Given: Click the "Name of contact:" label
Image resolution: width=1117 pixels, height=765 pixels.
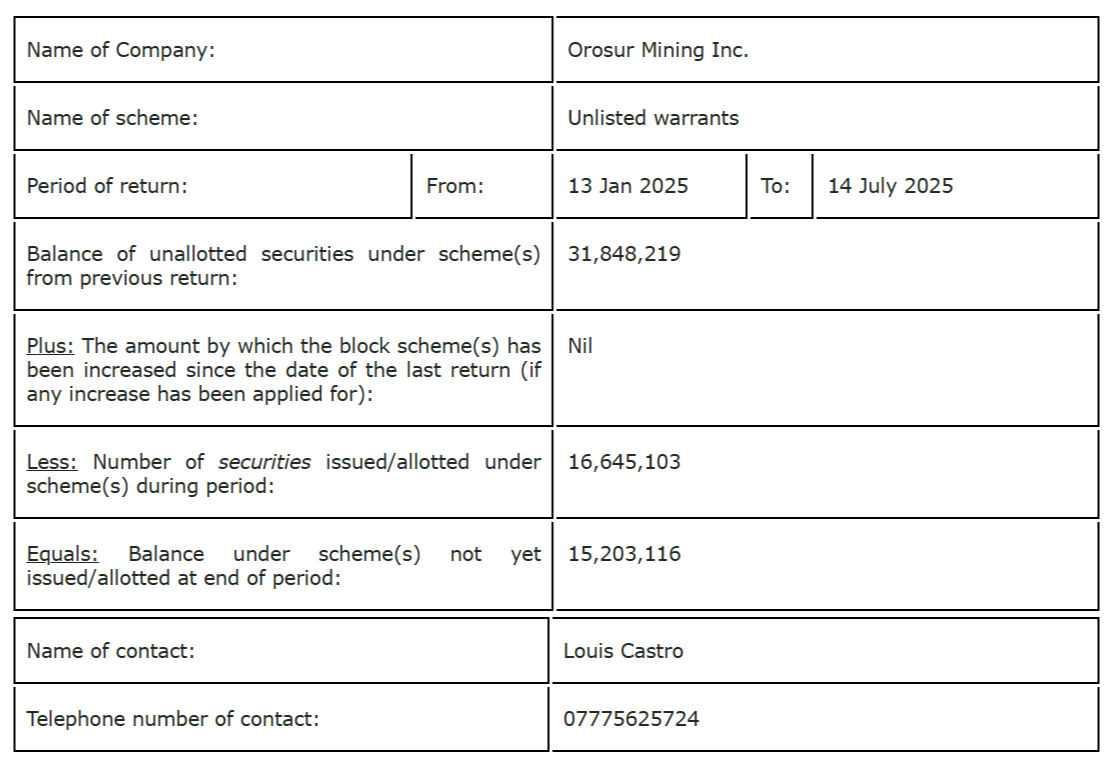Looking at the screenshot, I should pyautogui.click(x=111, y=651).
